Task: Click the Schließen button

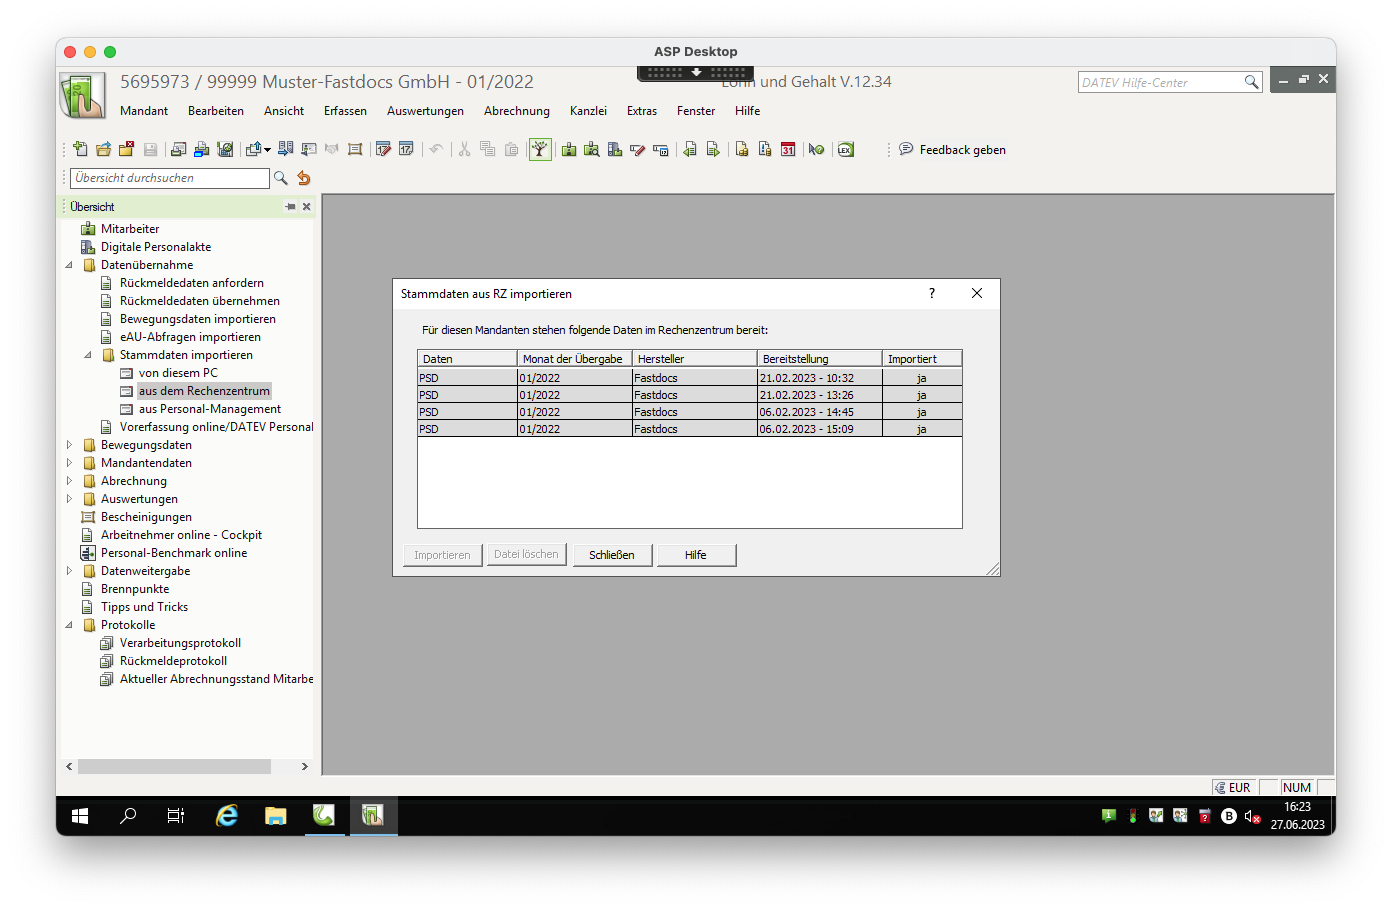Action: point(612,555)
